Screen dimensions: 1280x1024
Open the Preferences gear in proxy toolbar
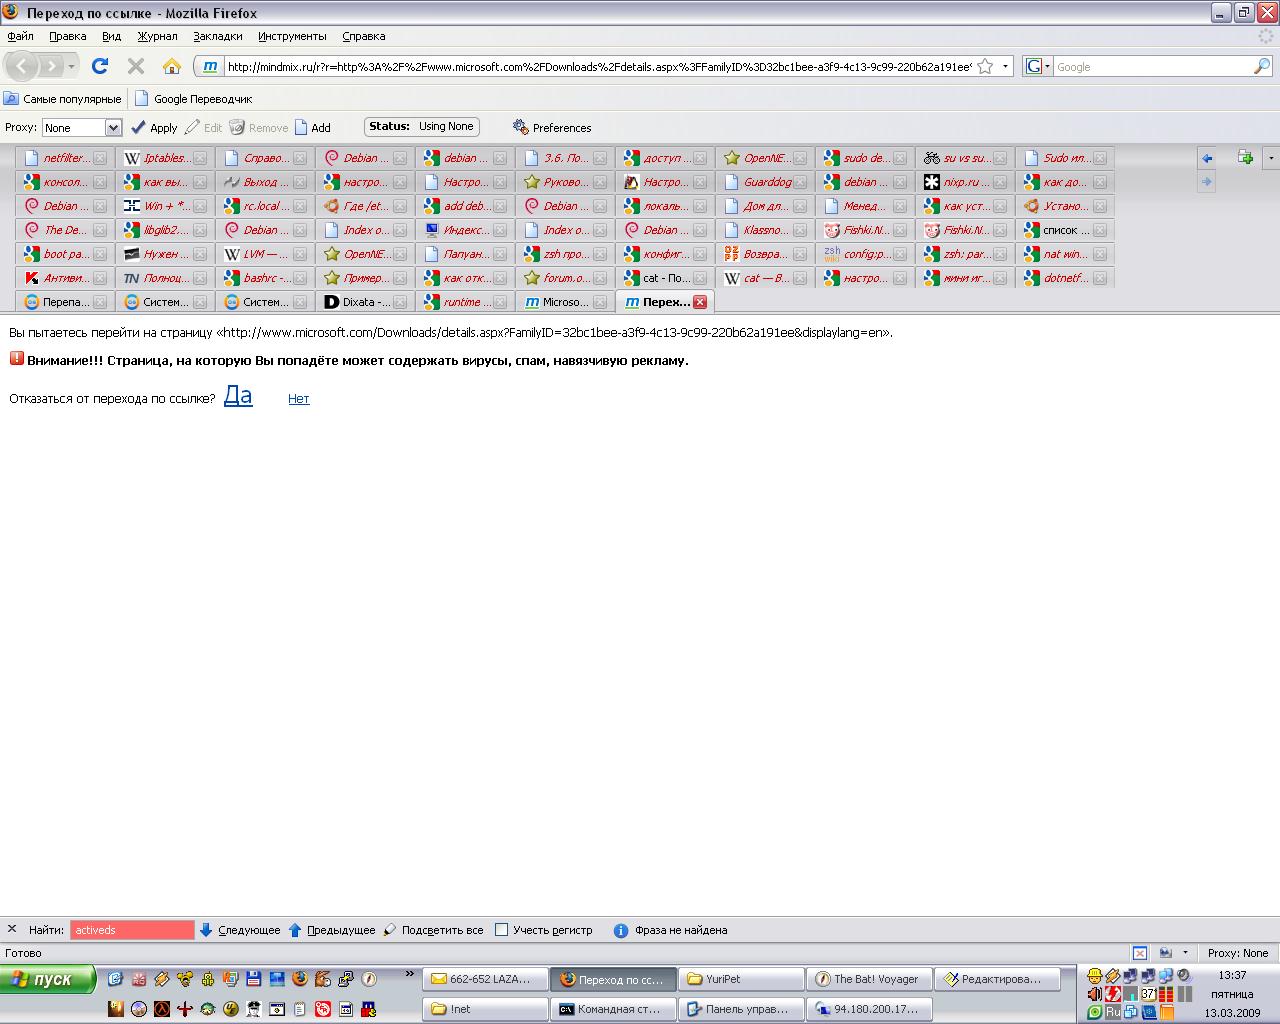click(x=551, y=127)
